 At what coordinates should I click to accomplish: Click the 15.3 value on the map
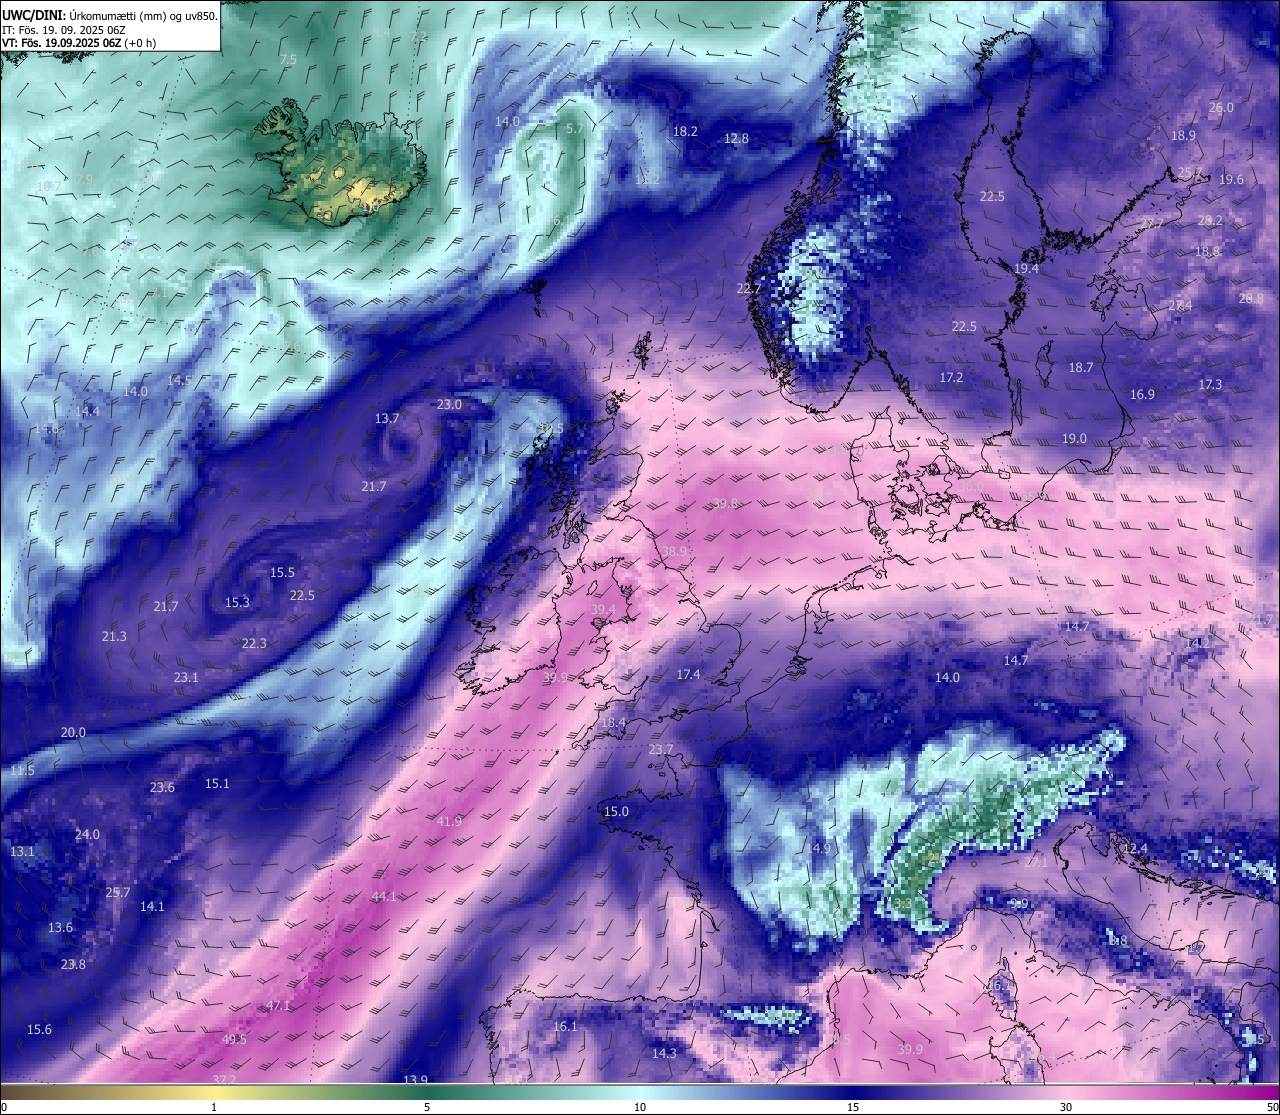[x=237, y=603]
